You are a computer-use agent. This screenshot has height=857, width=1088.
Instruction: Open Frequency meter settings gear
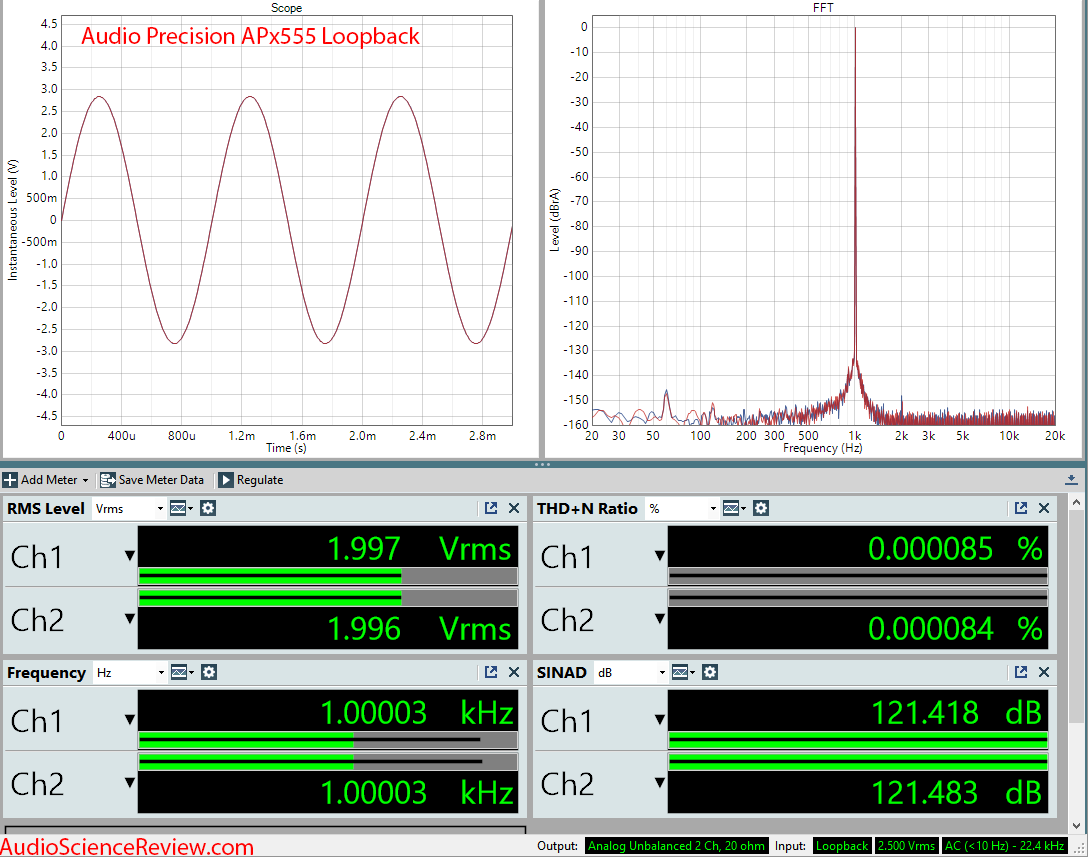tap(209, 672)
